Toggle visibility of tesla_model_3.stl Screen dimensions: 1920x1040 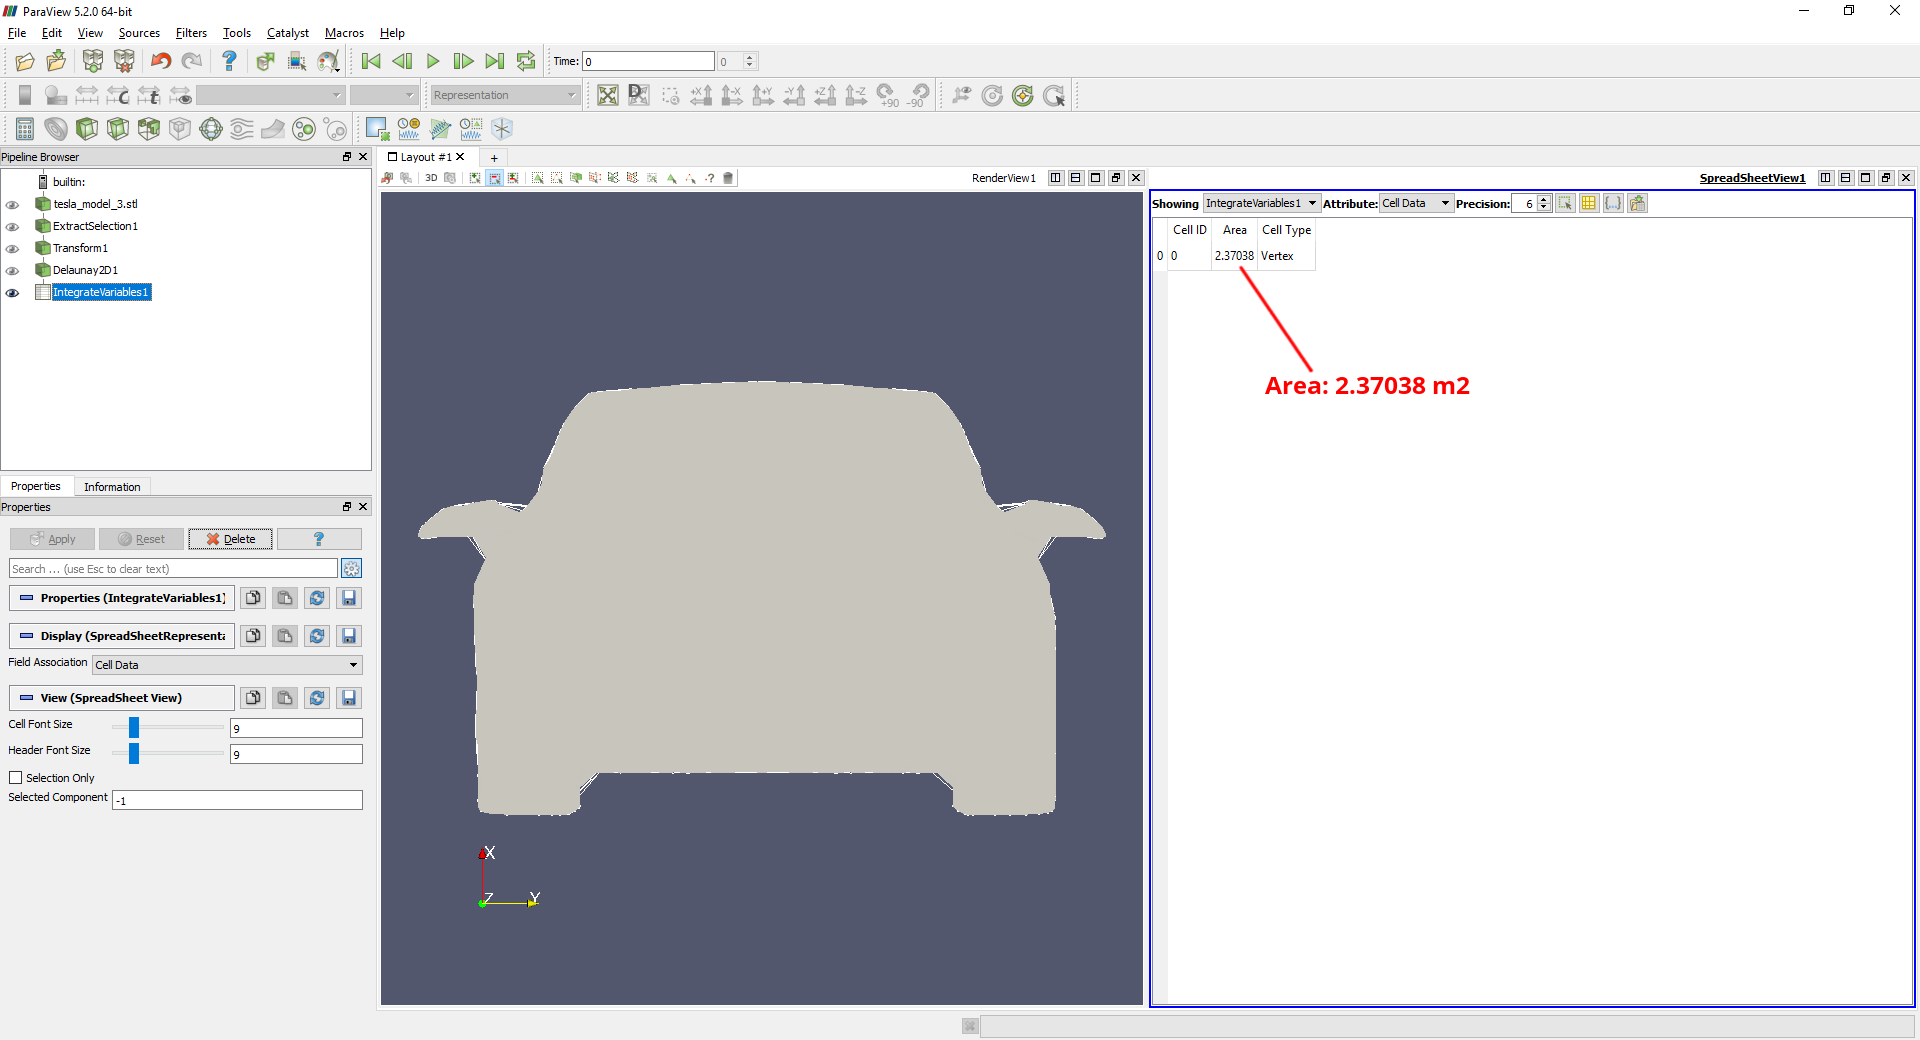pos(13,205)
